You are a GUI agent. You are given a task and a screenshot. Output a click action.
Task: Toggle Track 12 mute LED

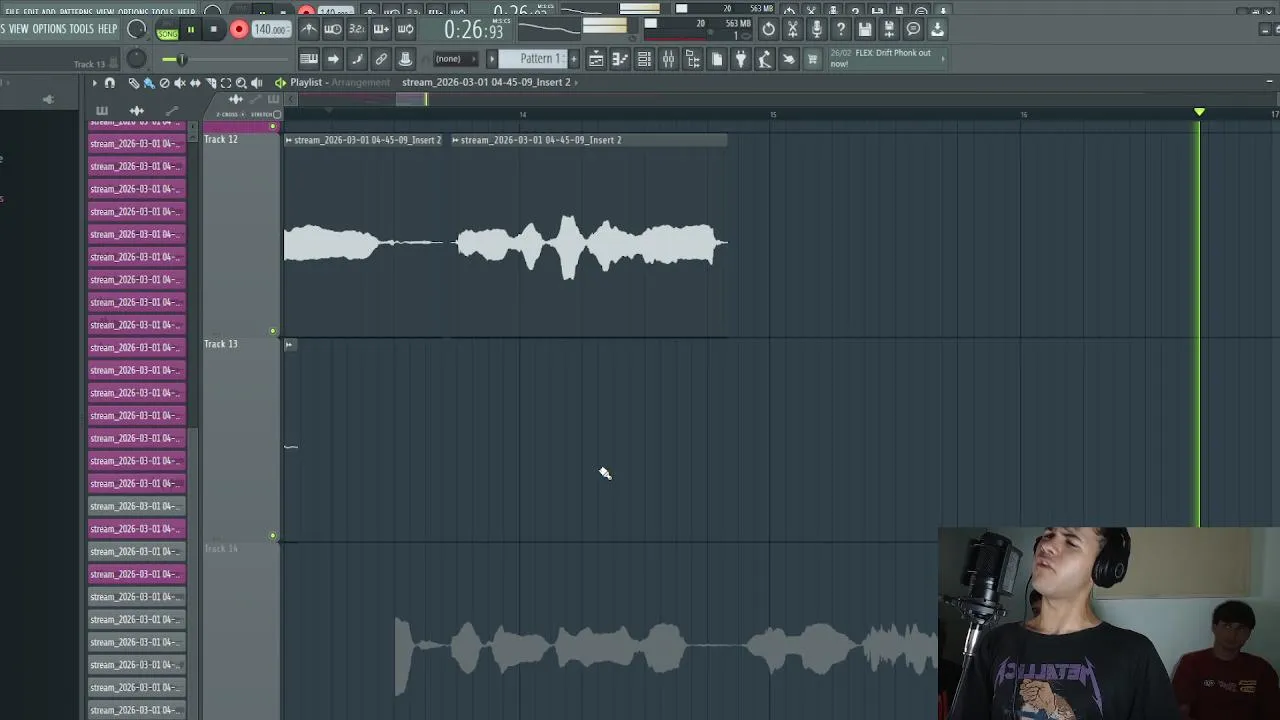pyautogui.click(x=273, y=331)
